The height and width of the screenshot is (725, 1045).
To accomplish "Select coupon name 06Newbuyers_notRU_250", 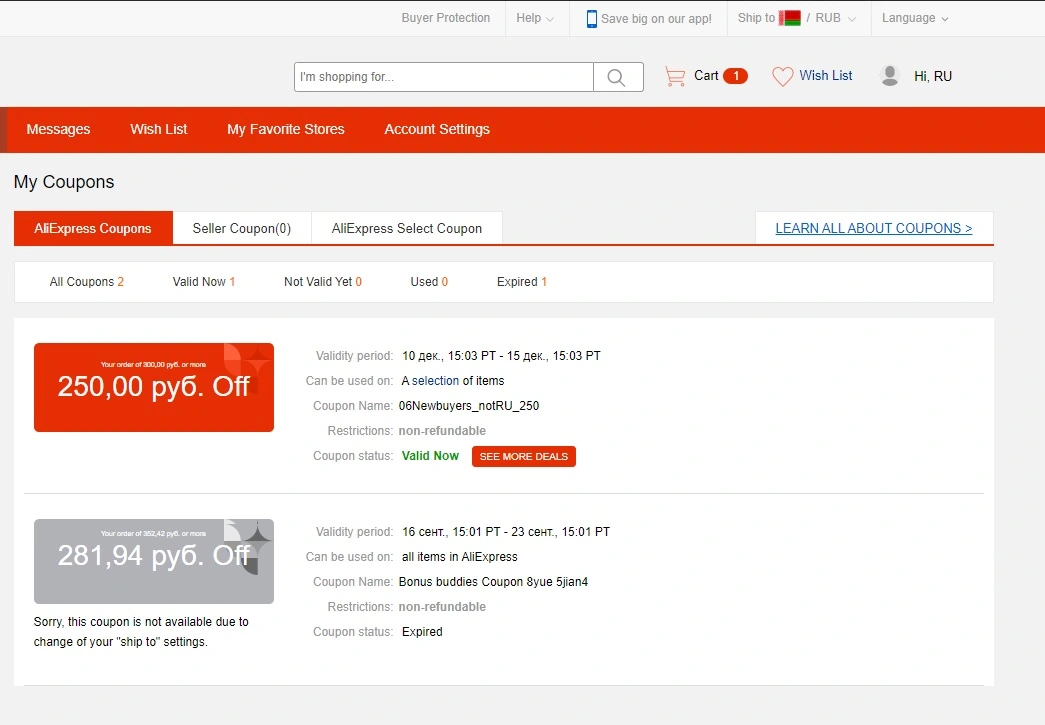I will pos(469,406).
